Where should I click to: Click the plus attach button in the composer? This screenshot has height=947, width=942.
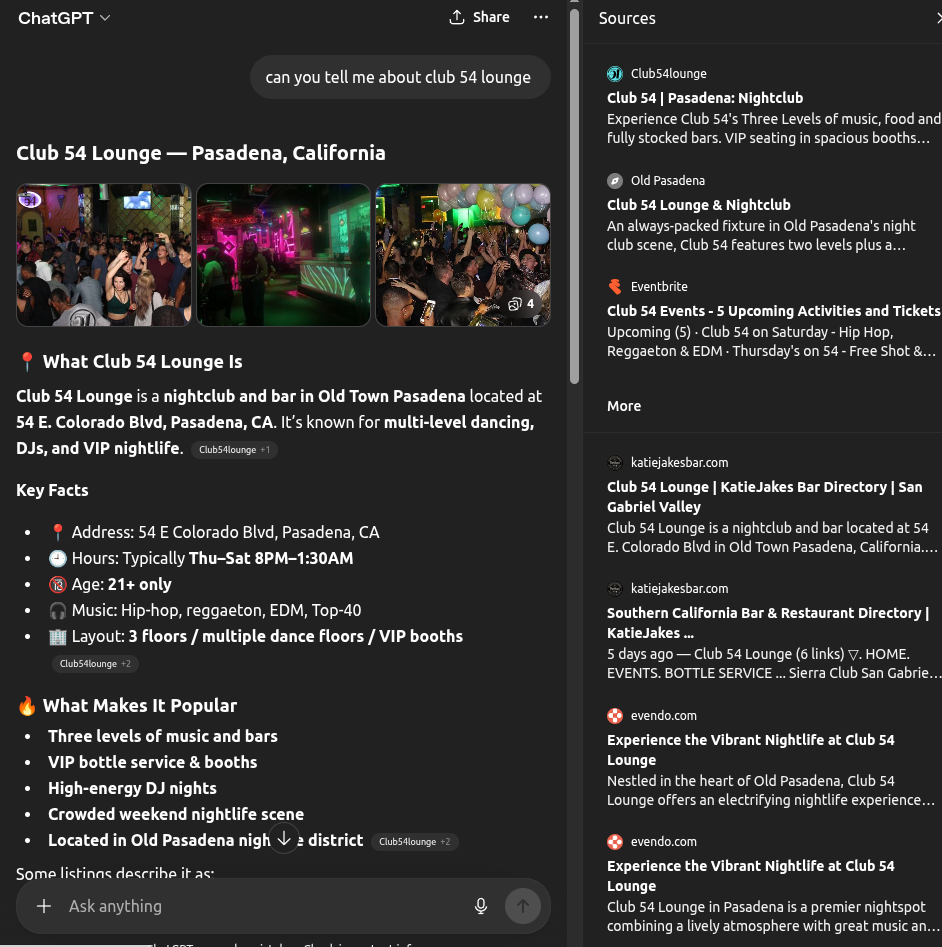coord(44,906)
